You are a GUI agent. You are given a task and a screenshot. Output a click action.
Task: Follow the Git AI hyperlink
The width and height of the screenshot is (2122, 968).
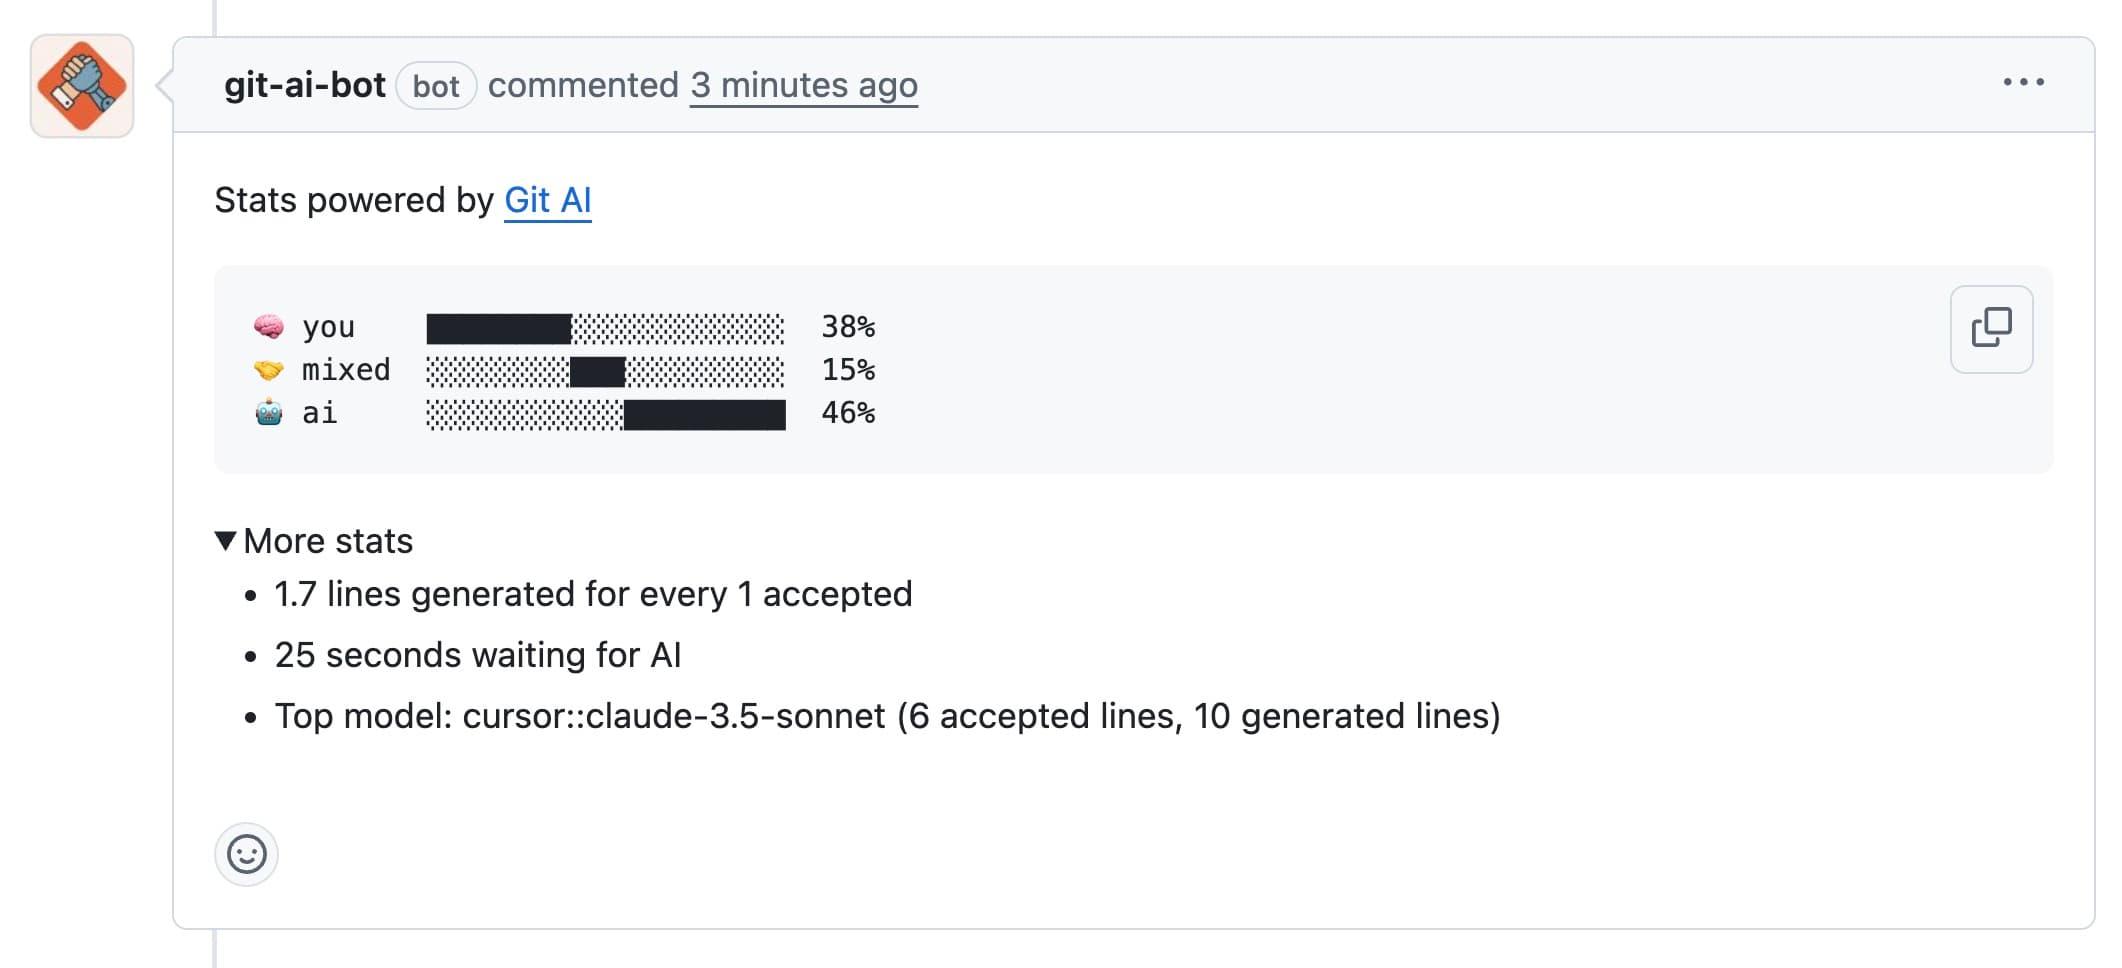(547, 201)
